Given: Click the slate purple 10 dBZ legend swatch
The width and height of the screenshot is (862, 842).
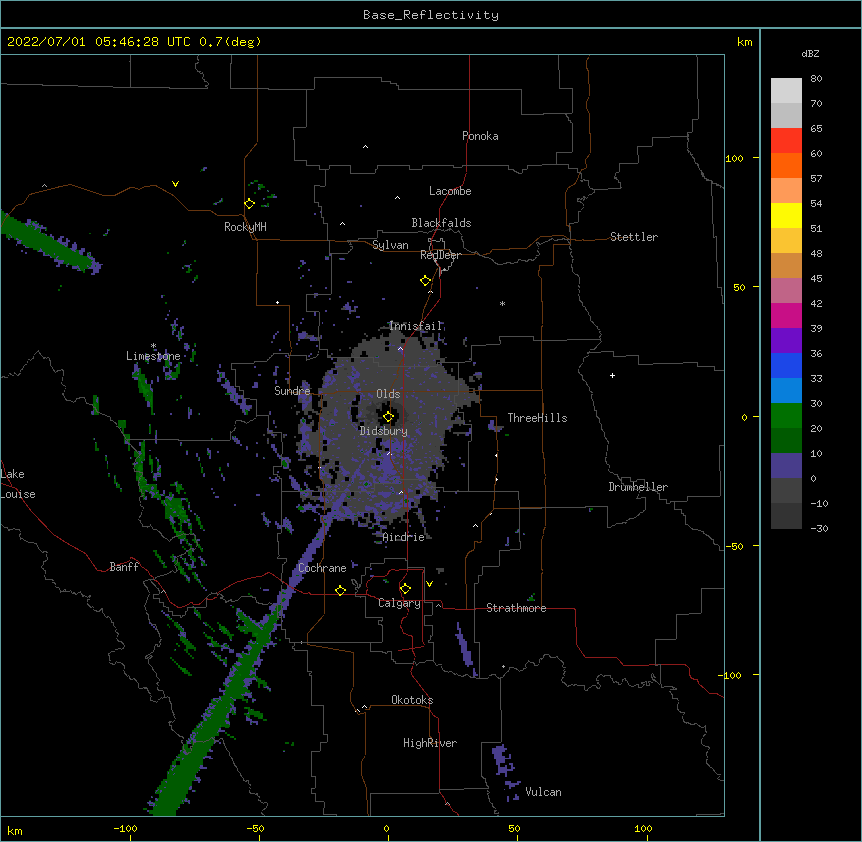Looking at the screenshot, I should (786, 466).
